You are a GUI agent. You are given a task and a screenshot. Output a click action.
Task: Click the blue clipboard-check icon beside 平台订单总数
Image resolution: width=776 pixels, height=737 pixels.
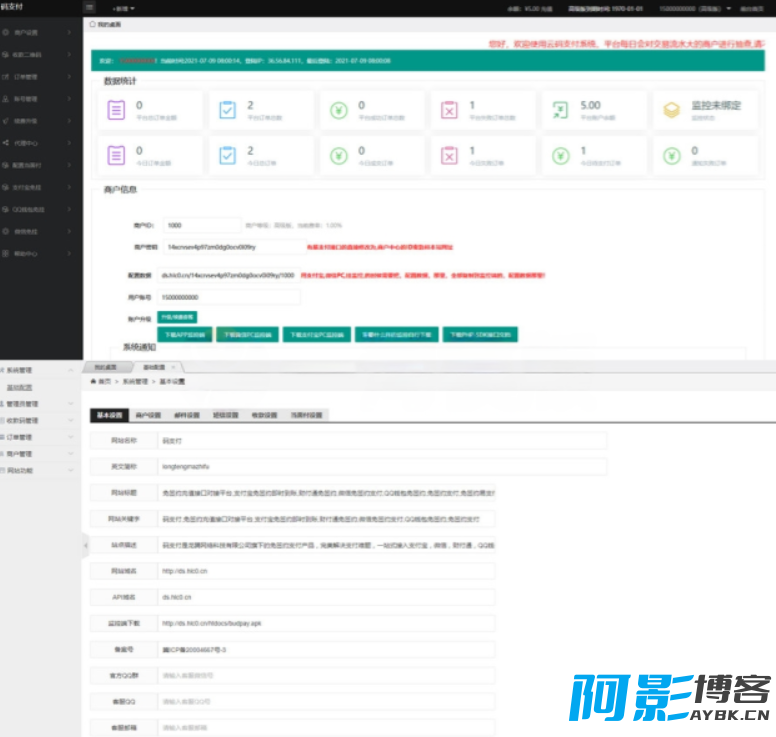pos(228,110)
